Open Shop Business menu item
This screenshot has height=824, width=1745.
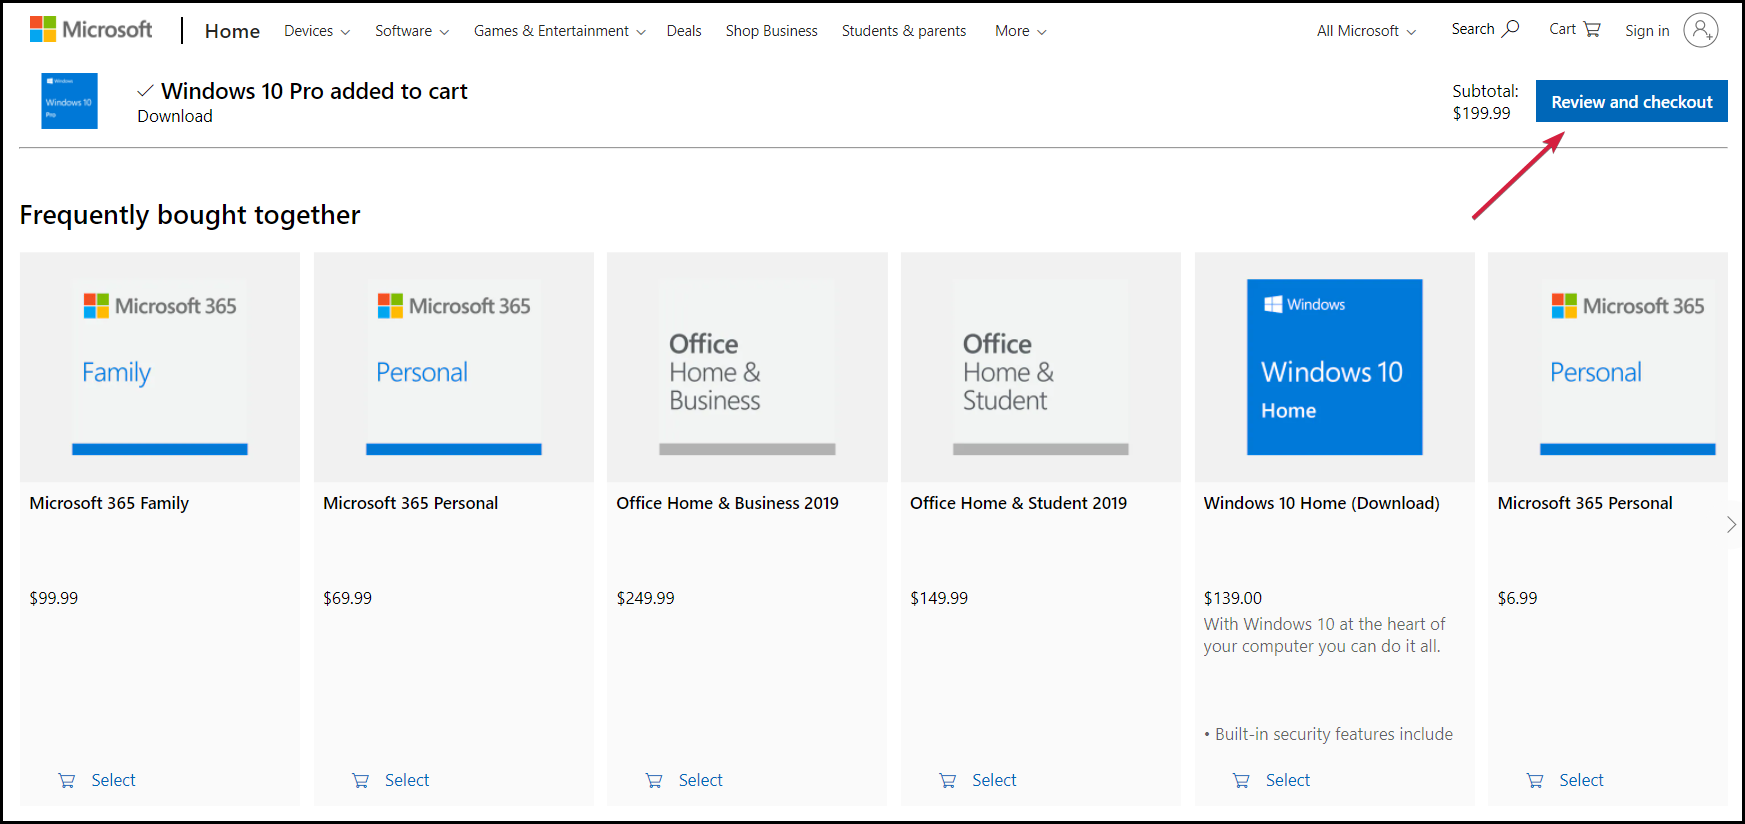click(x=771, y=31)
